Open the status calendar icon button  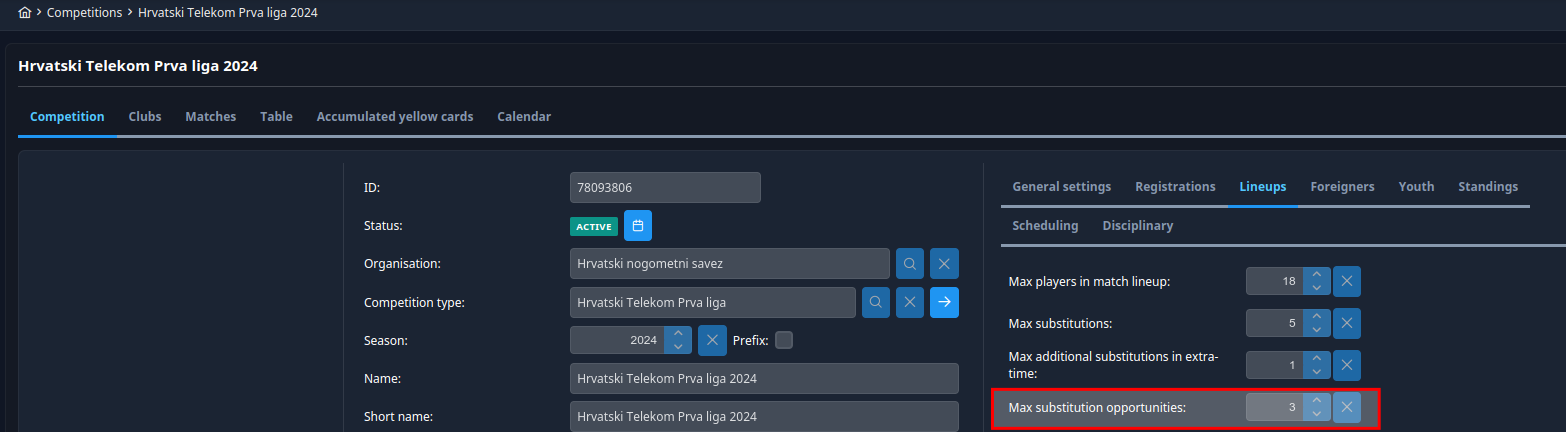click(638, 226)
